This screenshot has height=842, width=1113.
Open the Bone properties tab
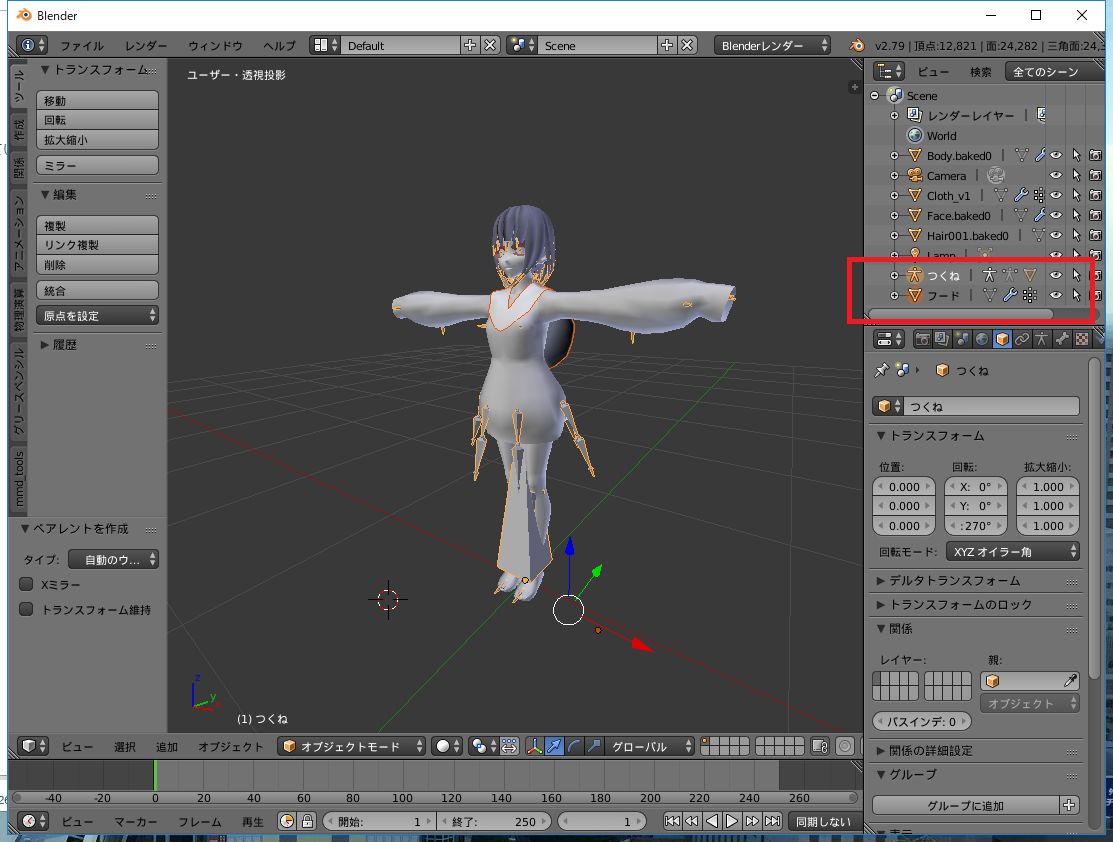(x=1061, y=339)
